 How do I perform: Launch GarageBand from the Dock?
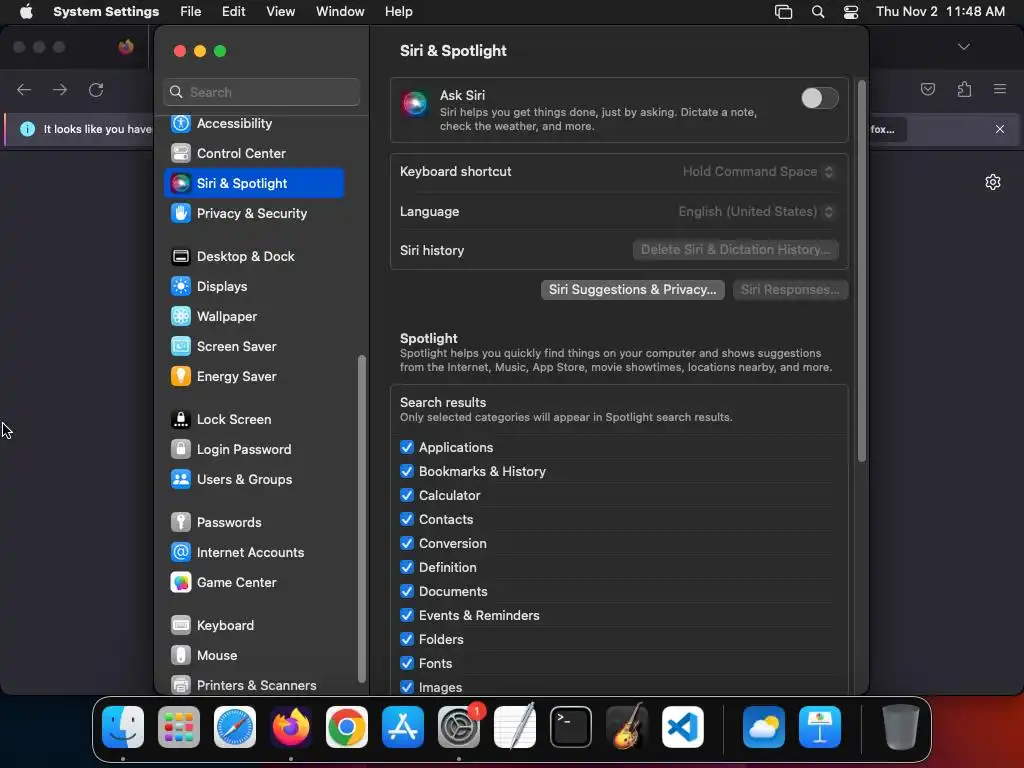tap(627, 727)
